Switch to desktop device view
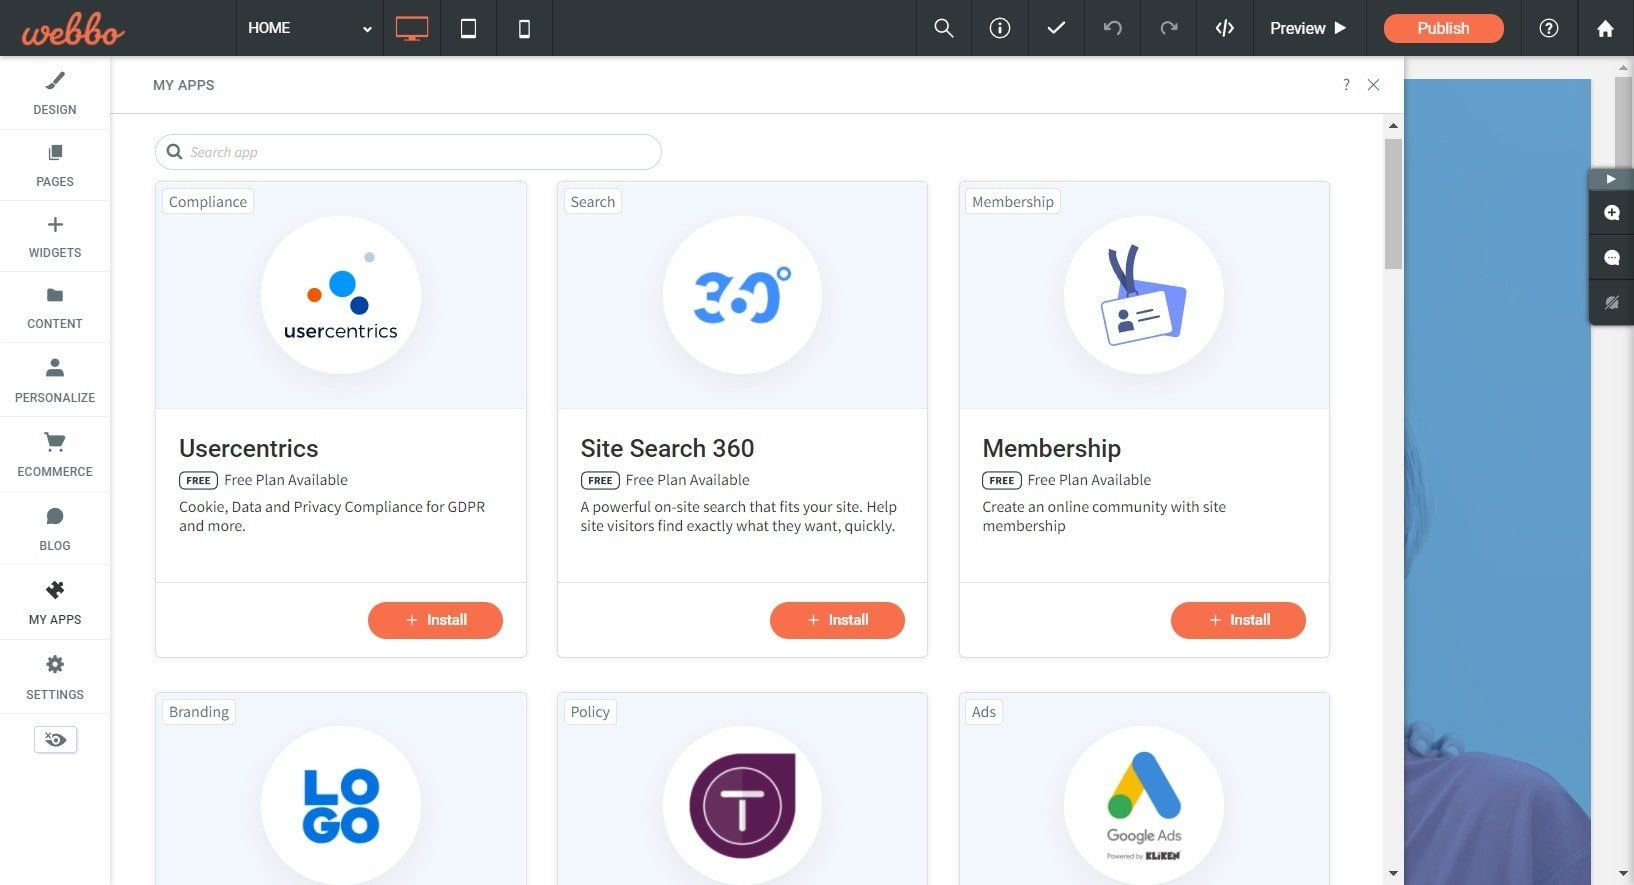This screenshot has width=1634, height=885. [x=412, y=28]
